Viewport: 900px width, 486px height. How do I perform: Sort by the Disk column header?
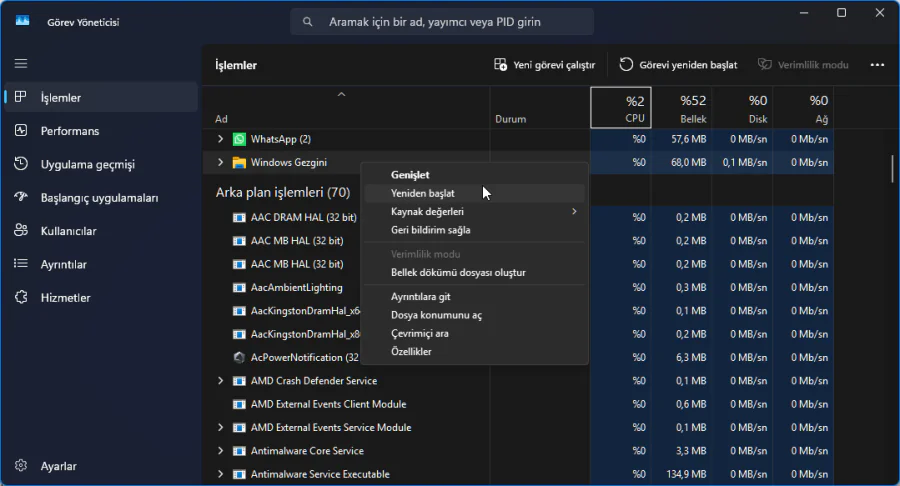(x=742, y=107)
